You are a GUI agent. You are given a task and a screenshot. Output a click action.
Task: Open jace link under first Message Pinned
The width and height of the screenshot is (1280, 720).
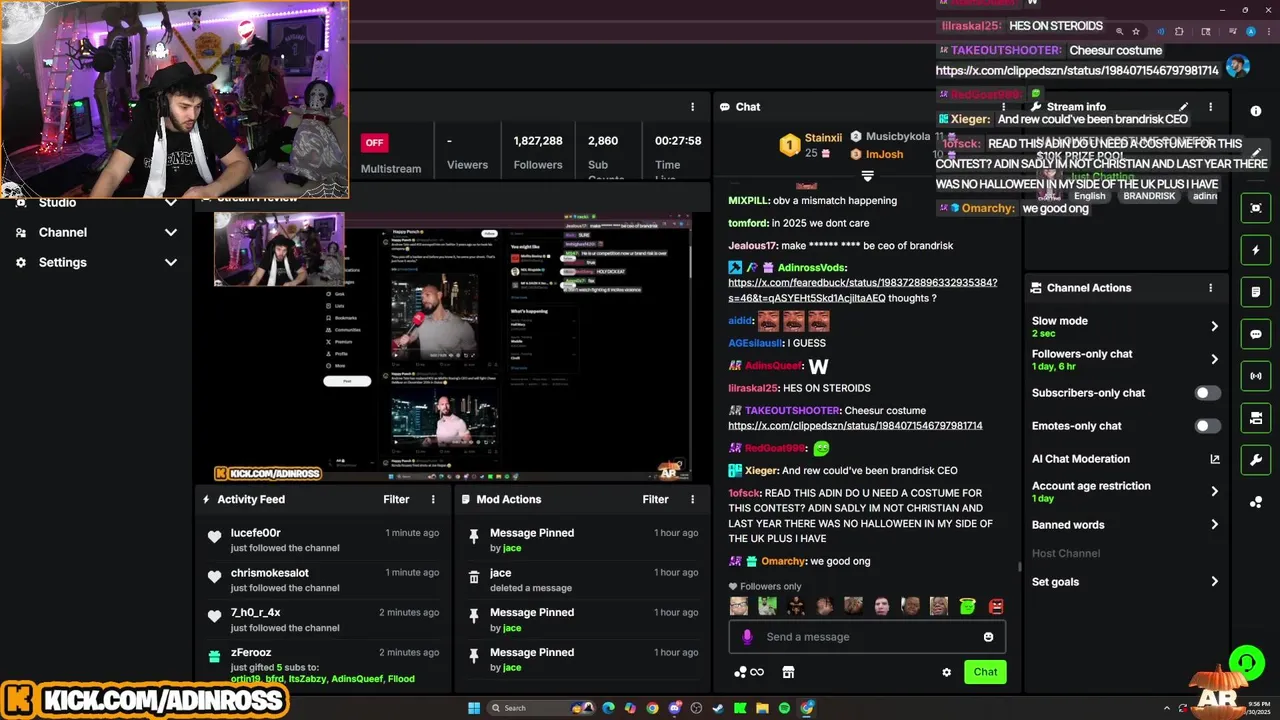point(512,548)
